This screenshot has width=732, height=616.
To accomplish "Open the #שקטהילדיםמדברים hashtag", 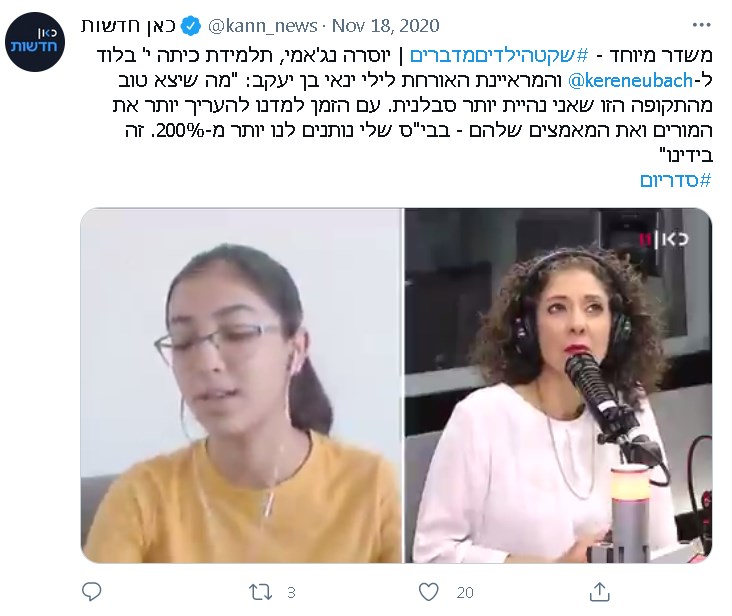I will point(499,56).
